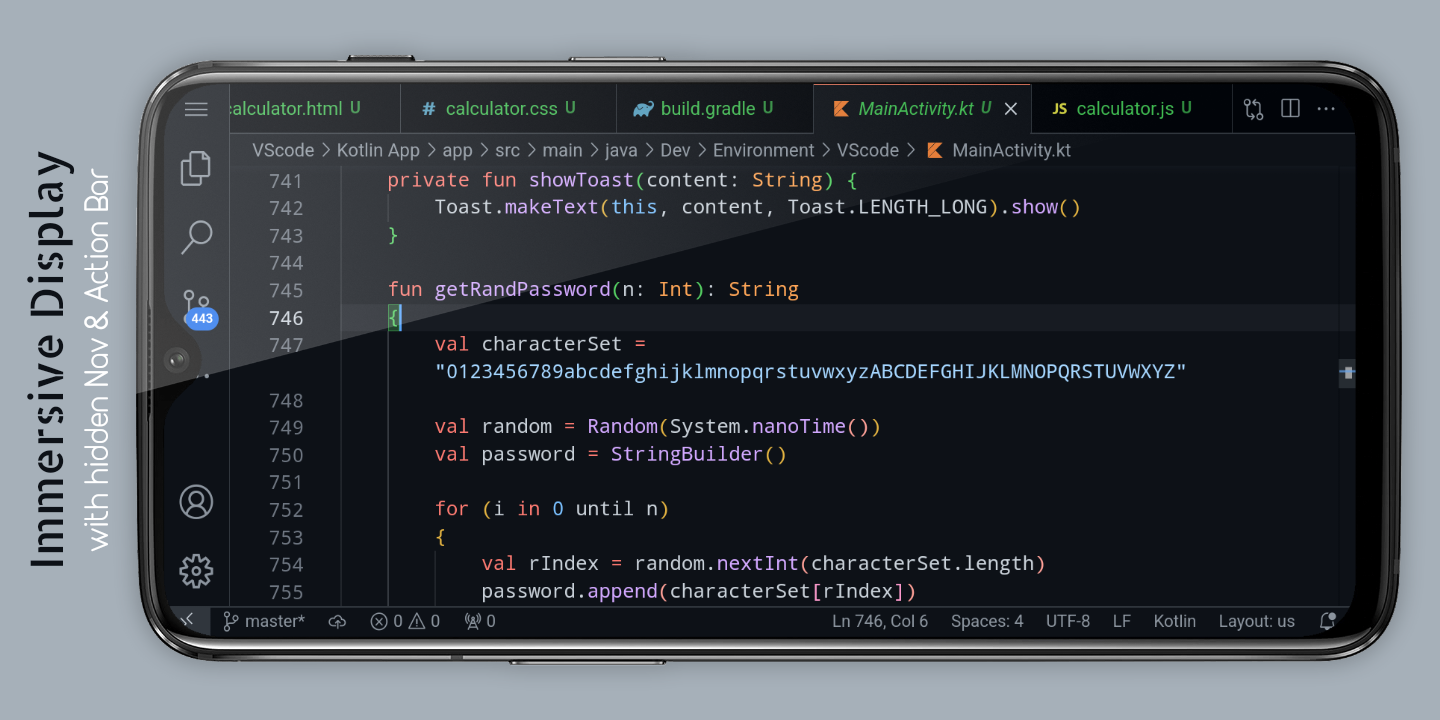Open the More Actions ellipsis menu
Viewport: 1440px width, 720px height.
(x=1326, y=108)
